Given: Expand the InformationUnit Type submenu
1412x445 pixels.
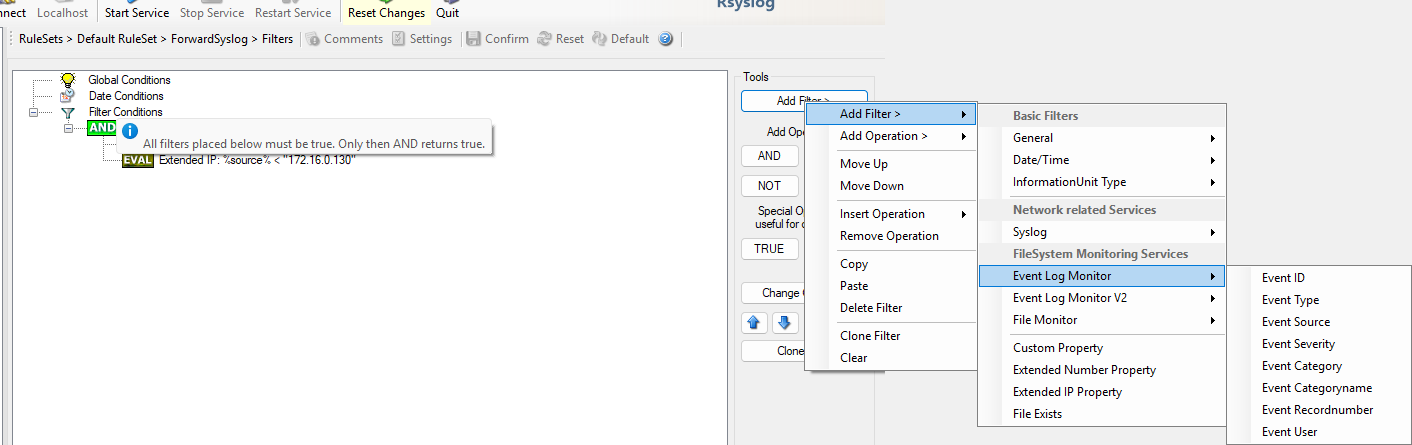Looking at the screenshot, I should tap(1102, 182).
